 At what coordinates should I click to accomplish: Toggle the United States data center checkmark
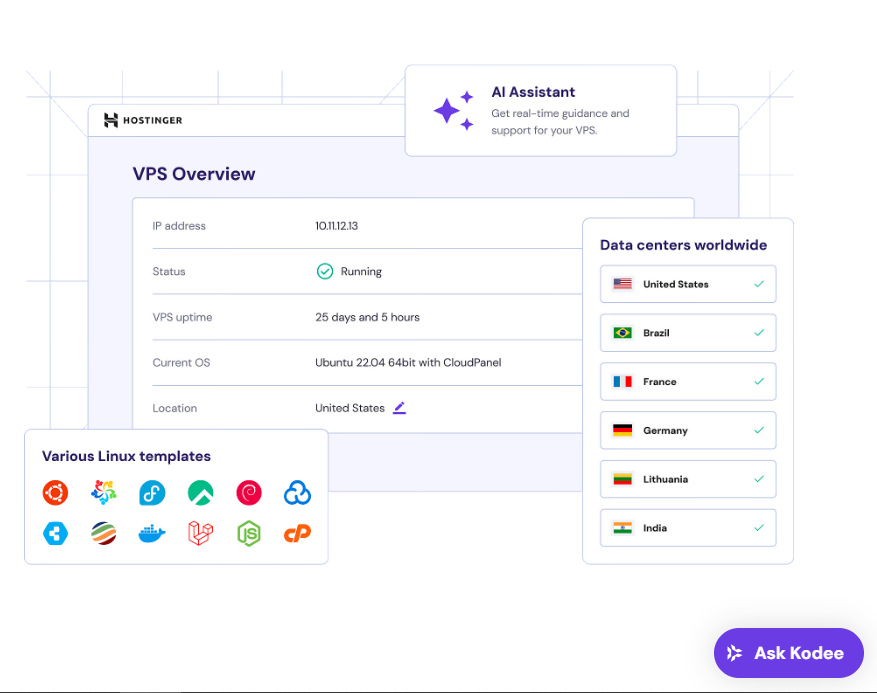(x=759, y=284)
